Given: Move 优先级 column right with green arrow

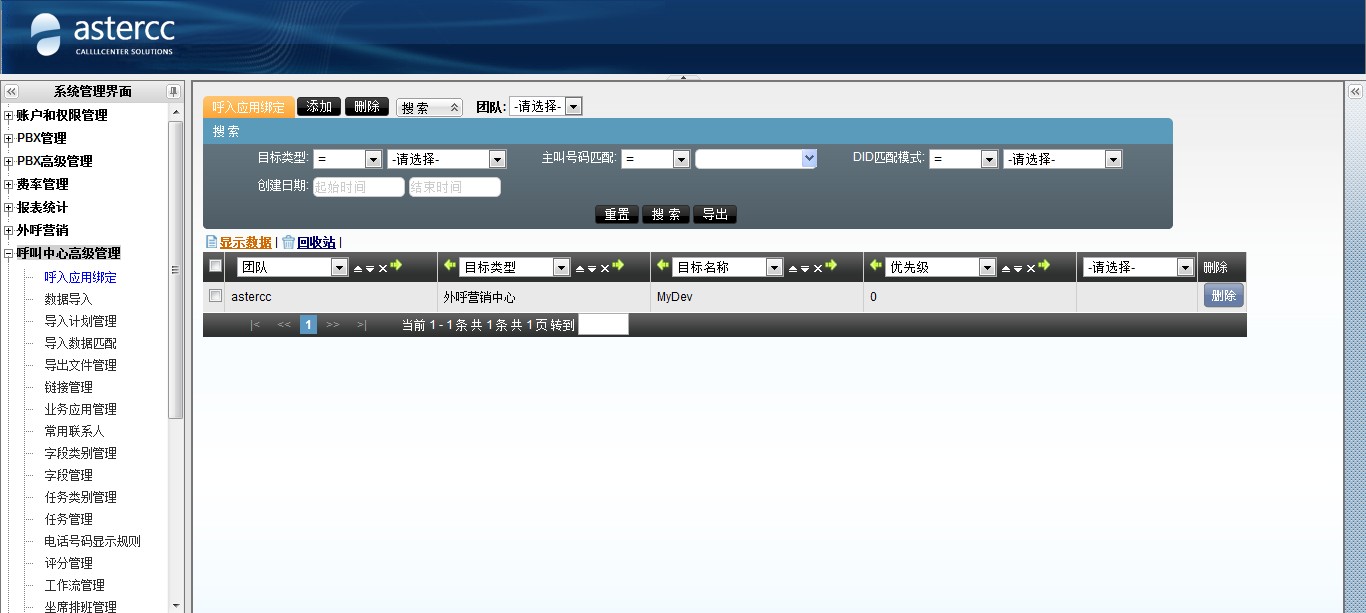Looking at the screenshot, I should point(1044,266).
